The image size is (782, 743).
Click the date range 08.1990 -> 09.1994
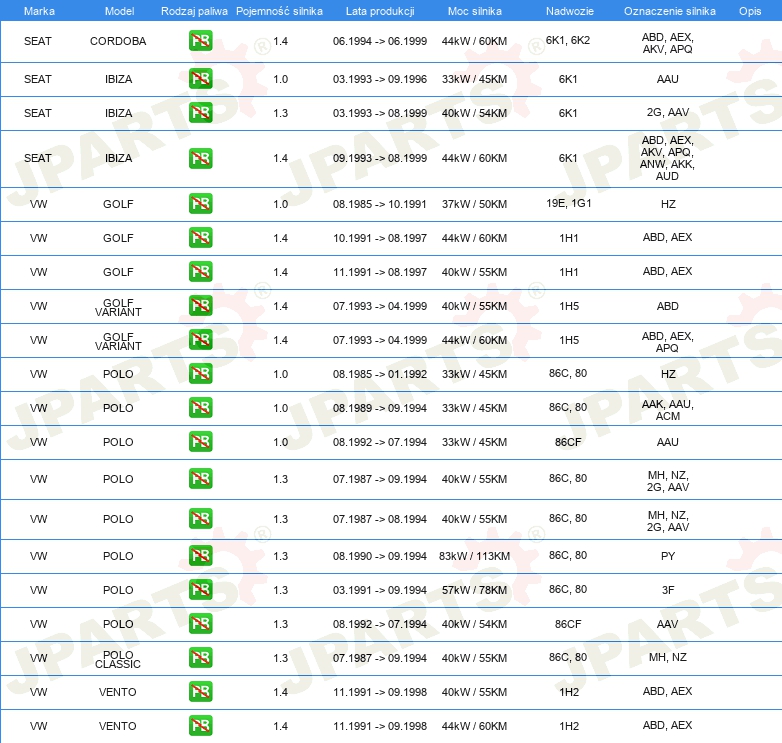[380, 556]
